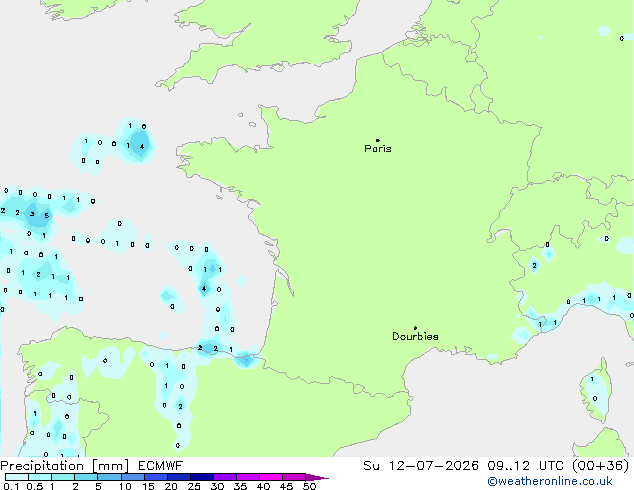634x490 pixels.
Task: Click the purple over-50 arrow on the scale
Action: tap(317, 477)
